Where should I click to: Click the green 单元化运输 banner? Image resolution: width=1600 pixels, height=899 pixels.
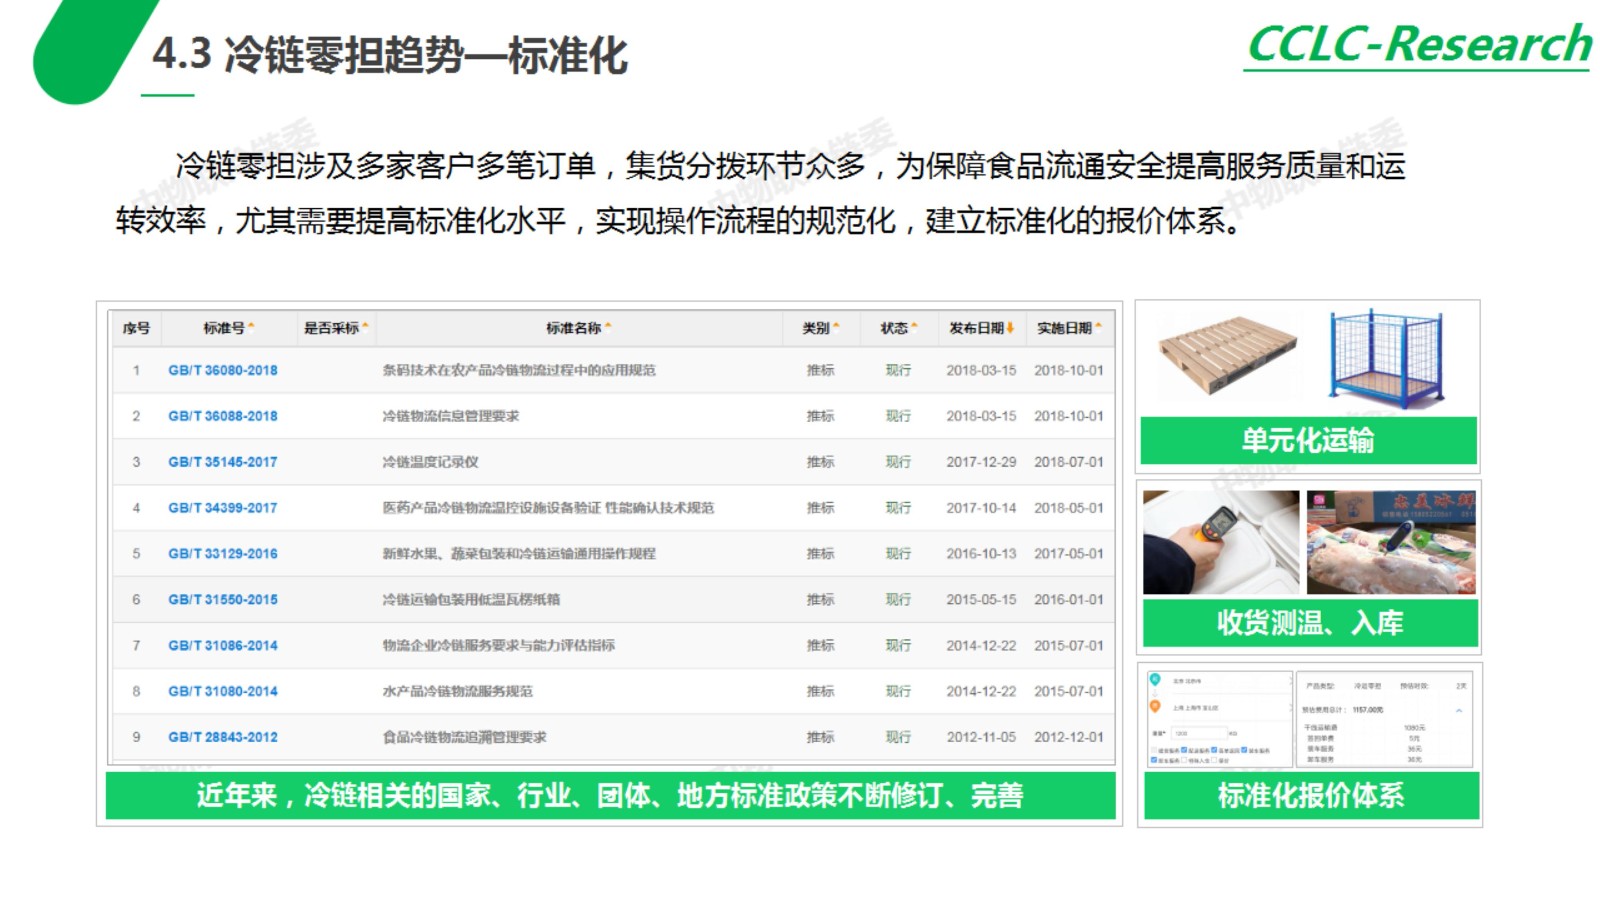click(1308, 440)
